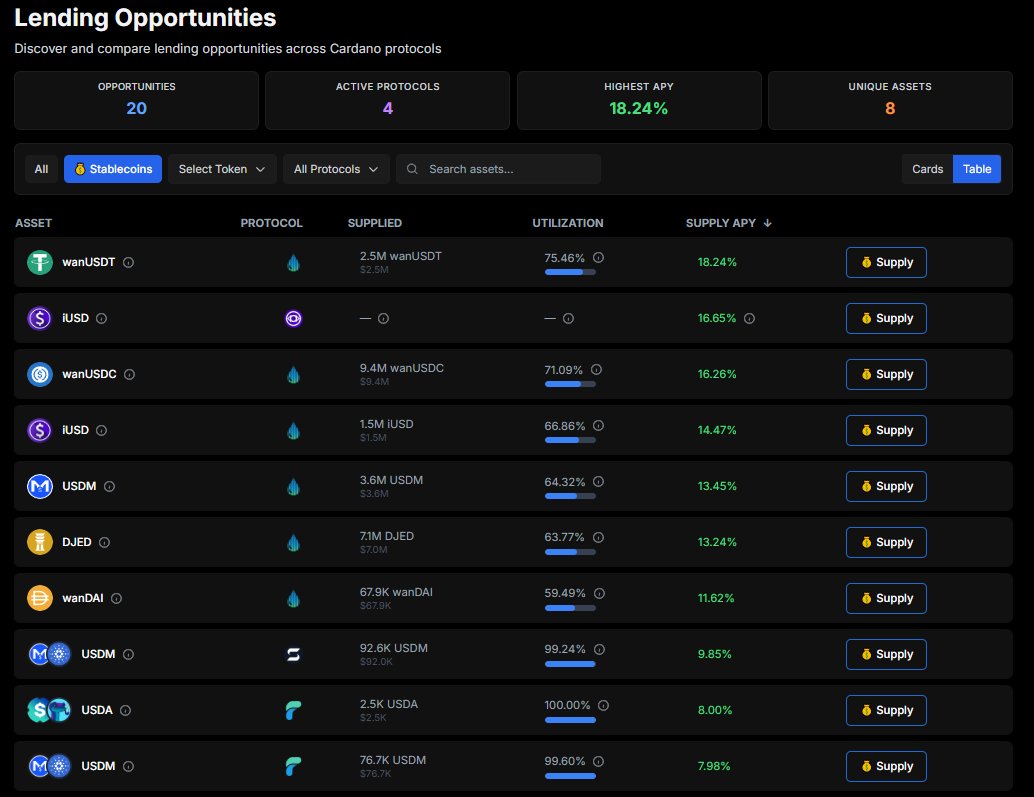Show utilization info for 75.46% wanUSDT

coord(598,258)
